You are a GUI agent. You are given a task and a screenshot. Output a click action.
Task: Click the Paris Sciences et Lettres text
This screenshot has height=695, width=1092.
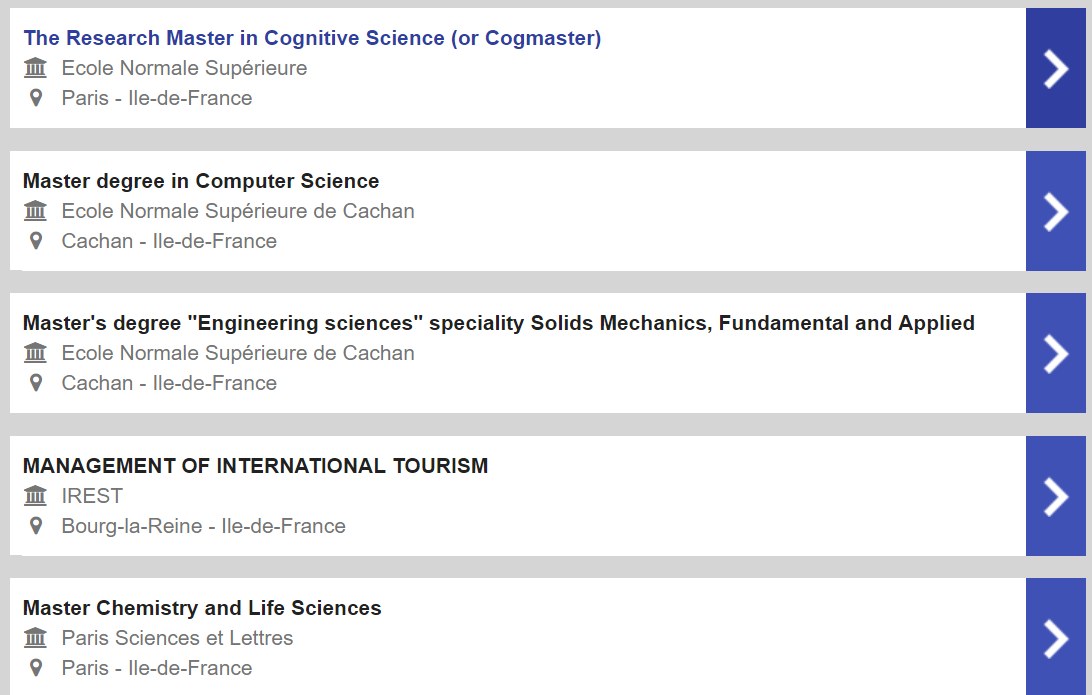177,638
